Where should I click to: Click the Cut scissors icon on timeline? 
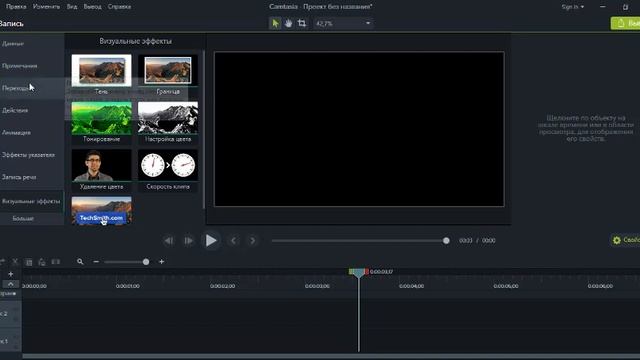click(15, 262)
